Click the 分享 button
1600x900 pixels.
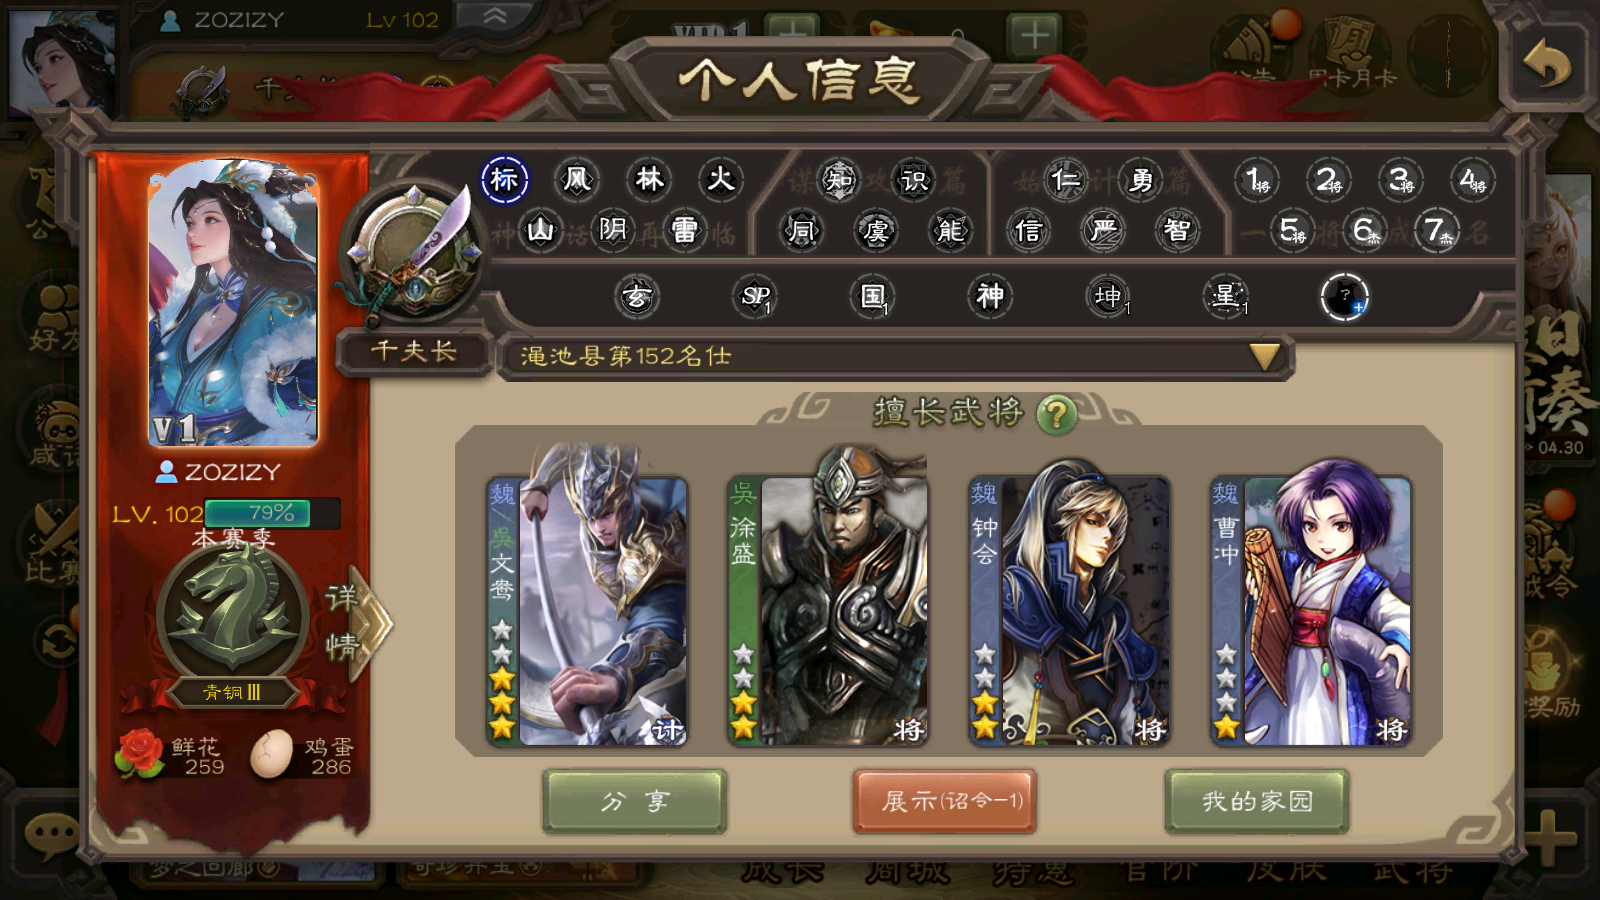point(635,801)
